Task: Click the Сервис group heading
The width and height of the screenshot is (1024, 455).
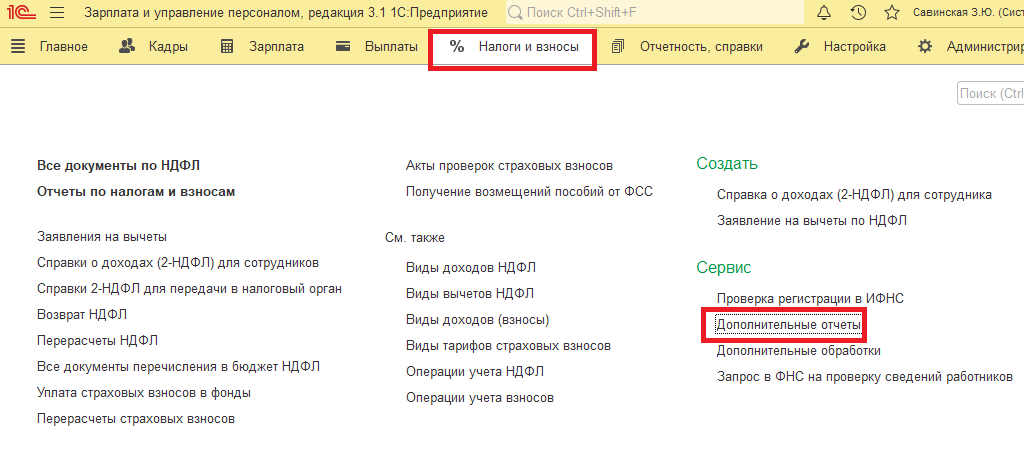Action: click(724, 267)
